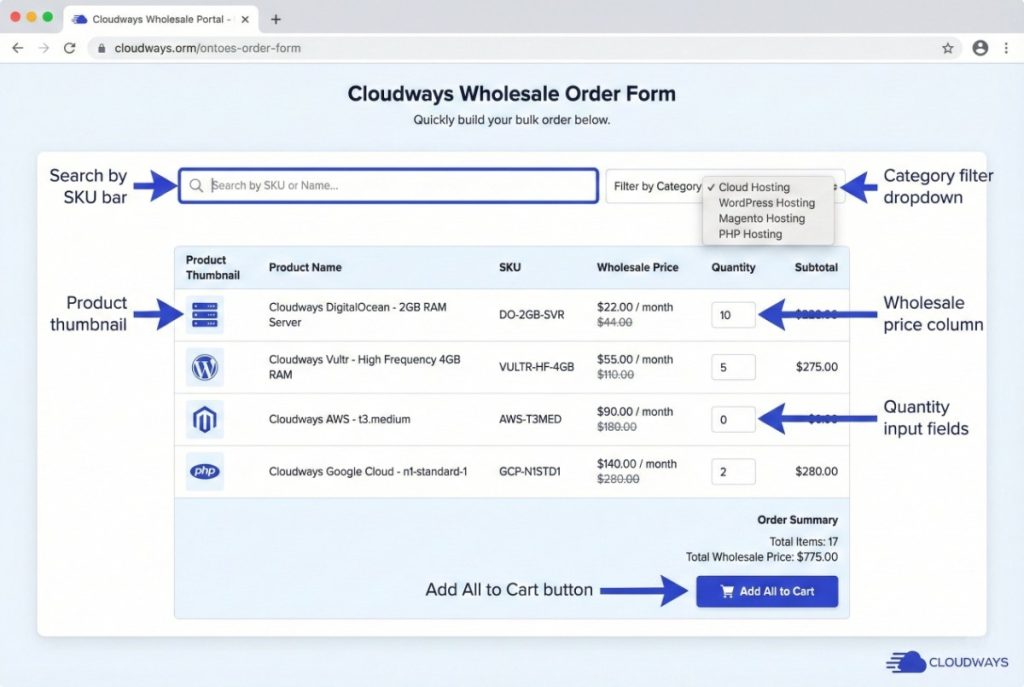Click the Total Wholesale Price: $775.00 line
Screen dimensions: 1024x687
(761, 557)
